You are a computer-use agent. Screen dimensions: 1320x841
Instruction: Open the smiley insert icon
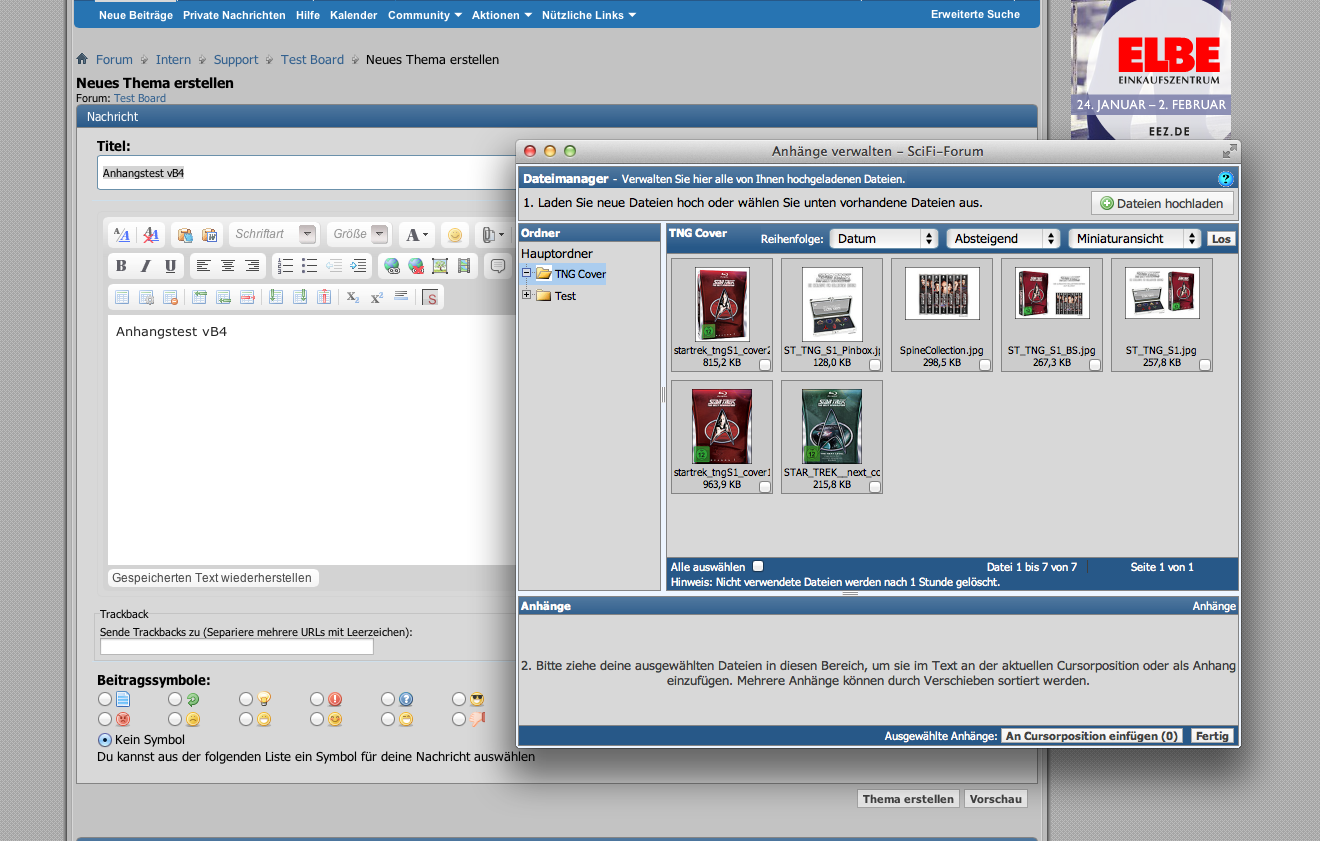point(455,235)
